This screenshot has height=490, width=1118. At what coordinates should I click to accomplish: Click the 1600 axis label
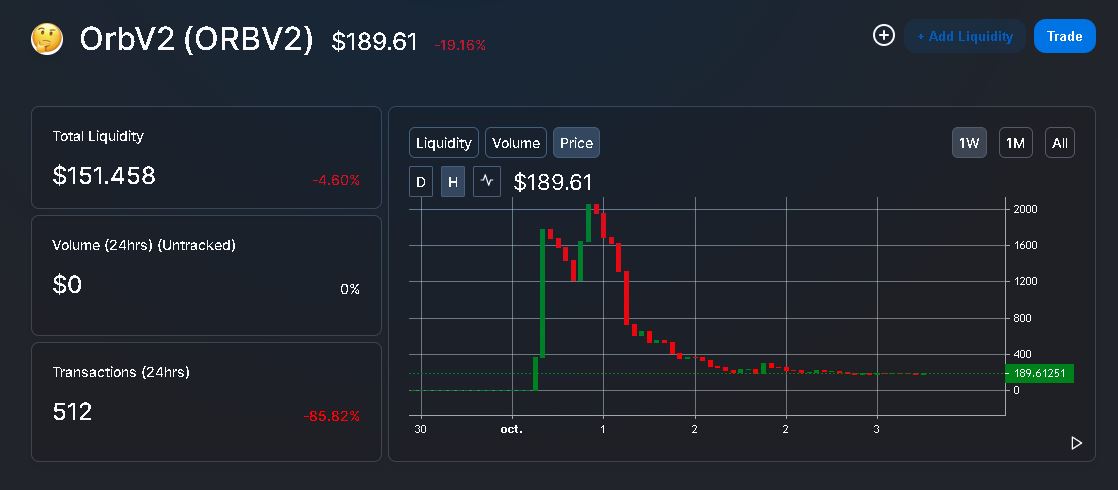[x=1025, y=245]
